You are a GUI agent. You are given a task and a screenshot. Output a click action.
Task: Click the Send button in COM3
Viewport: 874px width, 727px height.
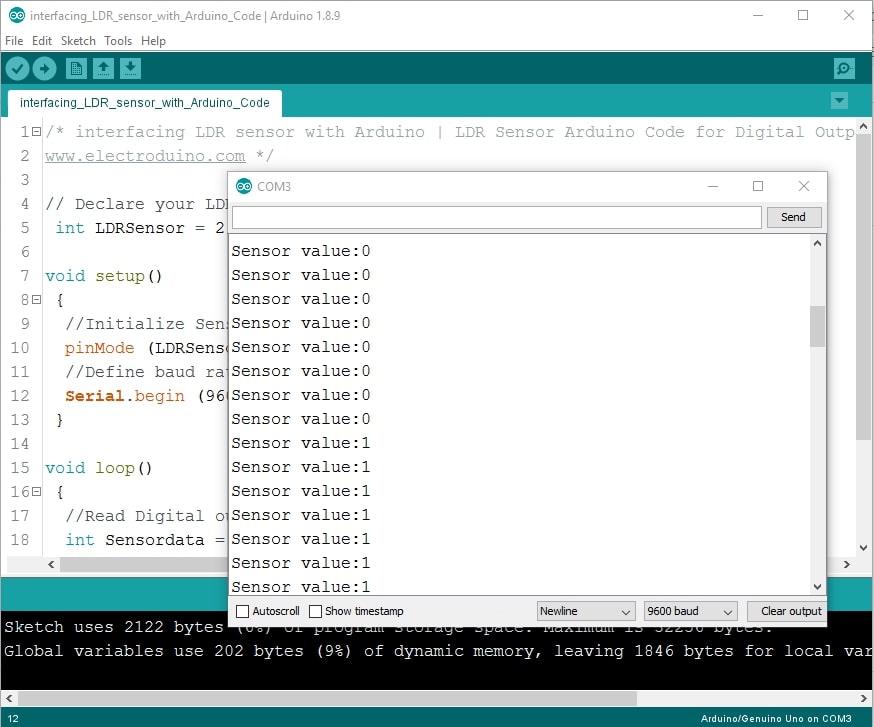click(x=794, y=217)
